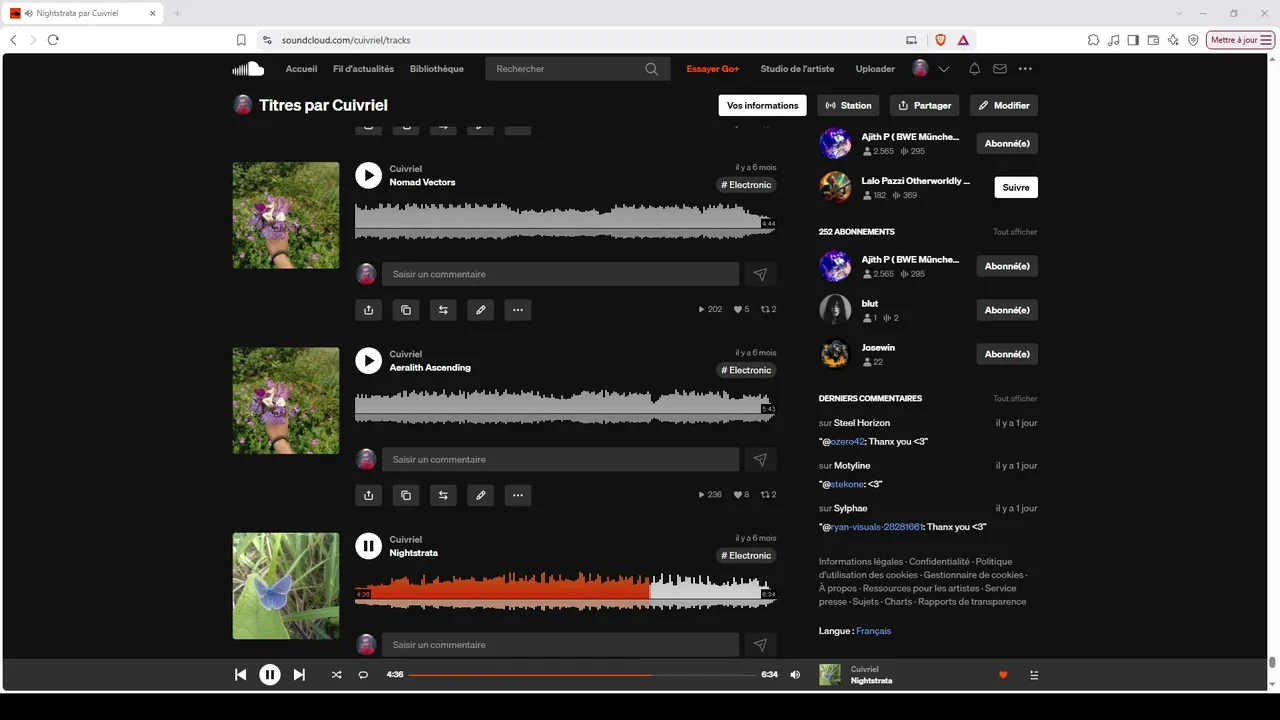Image resolution: width=1280 pixels, height=720 pixels.
Task: Open the Steel Horizon comment link
Action: 862,423
